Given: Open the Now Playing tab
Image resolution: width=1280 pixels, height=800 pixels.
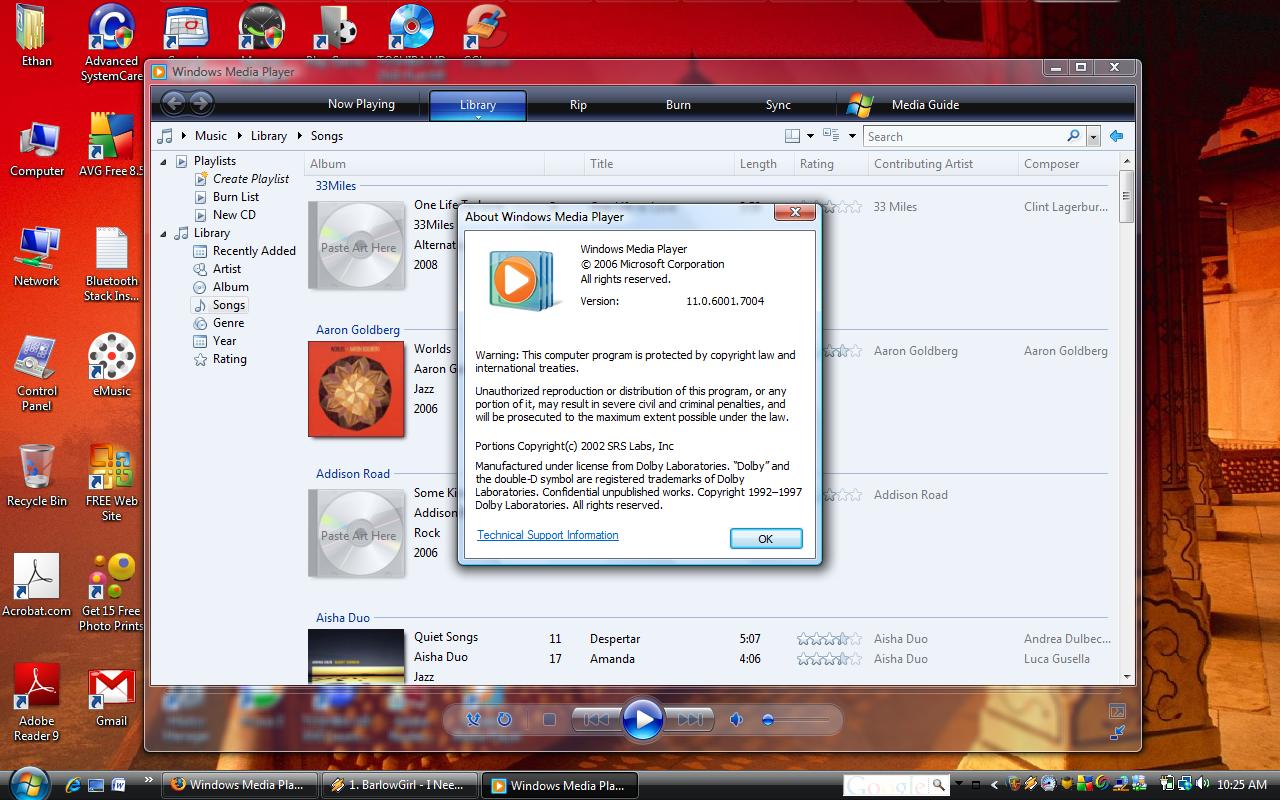Looking at the screenshot, I should 361,104.
